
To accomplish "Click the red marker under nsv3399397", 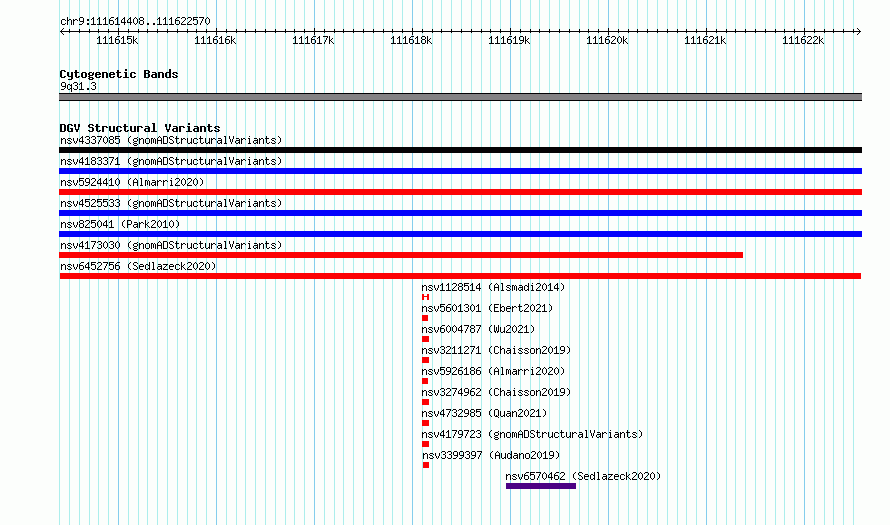I will [x=426, y=465].
